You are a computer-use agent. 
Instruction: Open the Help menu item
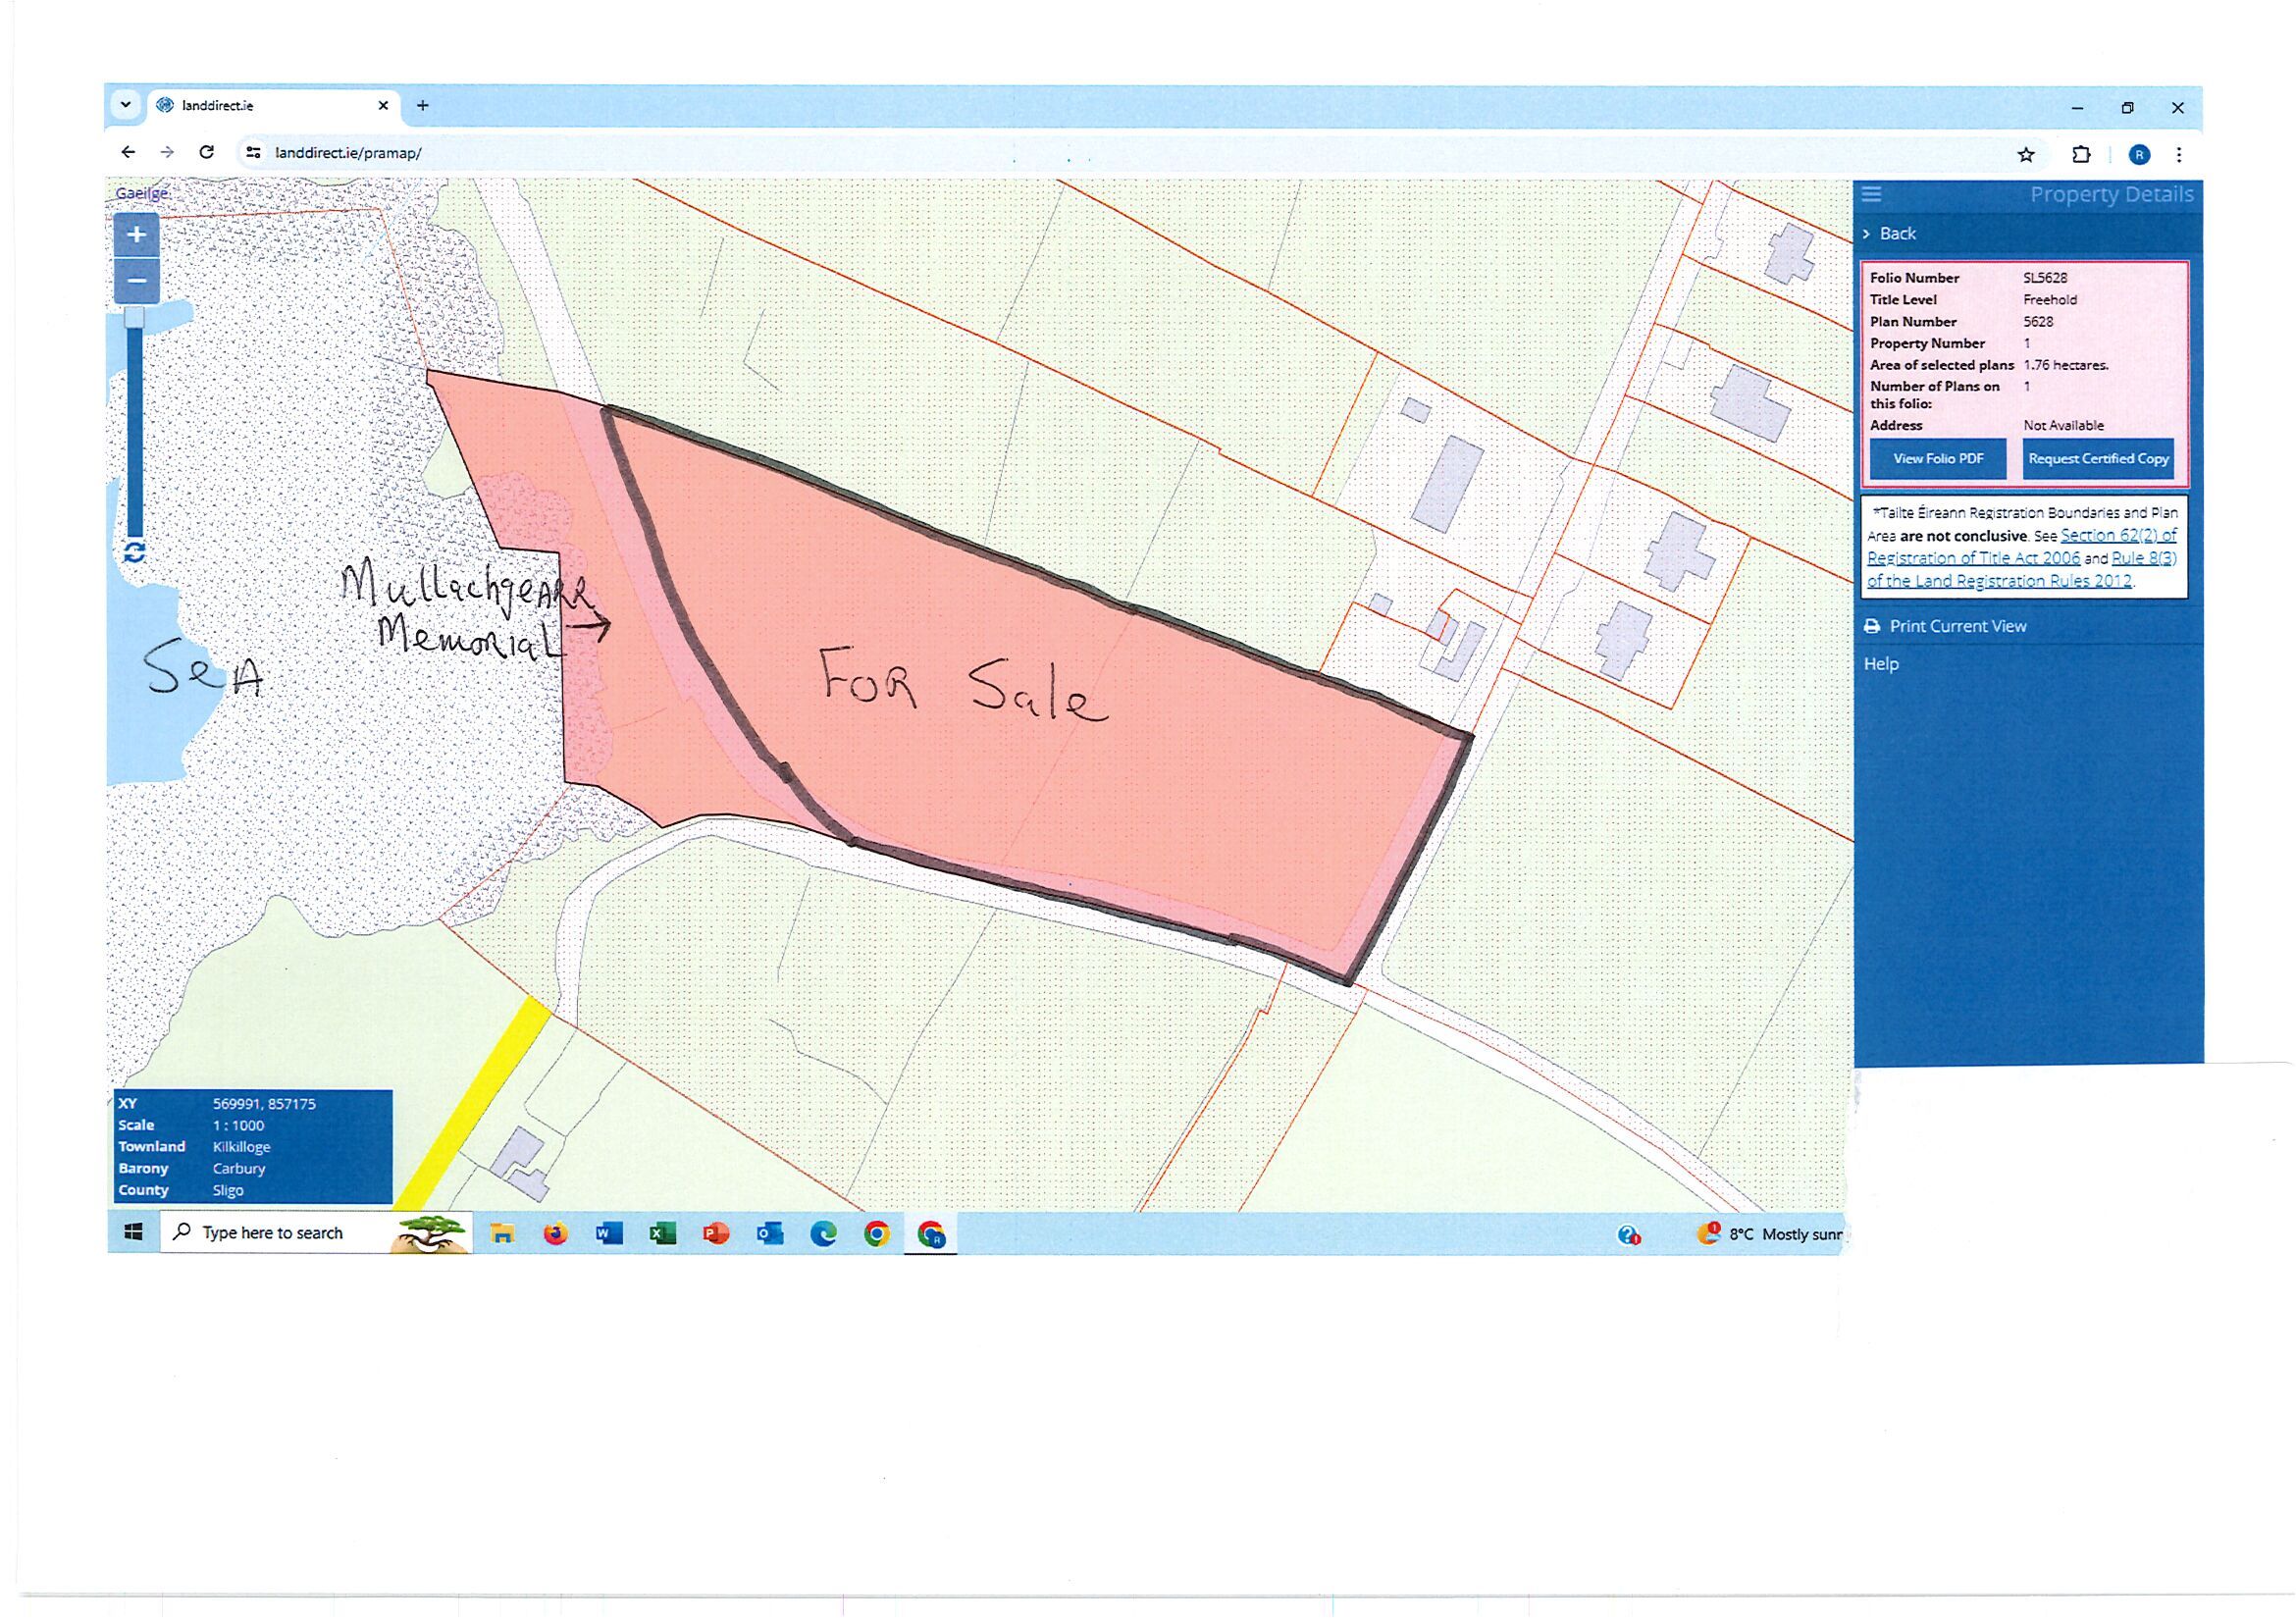[1881, 664]
